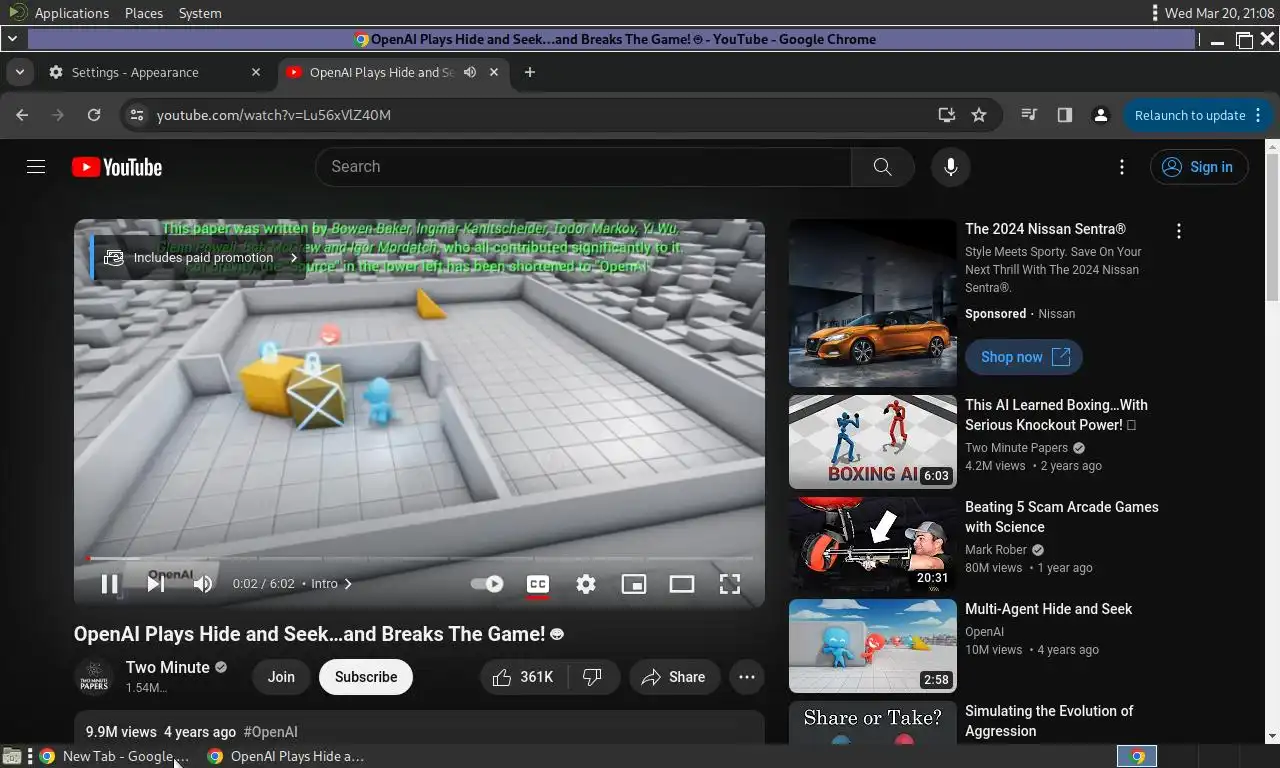Screen dimensions: 1280x768
Task: Click the date and time clock
Action: tap(1220, 13)
